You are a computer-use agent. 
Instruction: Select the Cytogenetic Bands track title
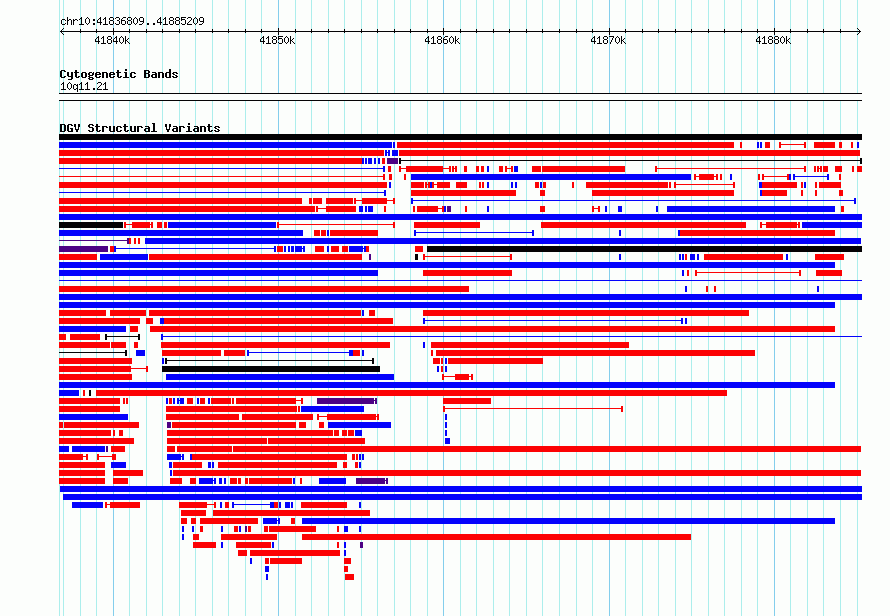click(119, 74)
